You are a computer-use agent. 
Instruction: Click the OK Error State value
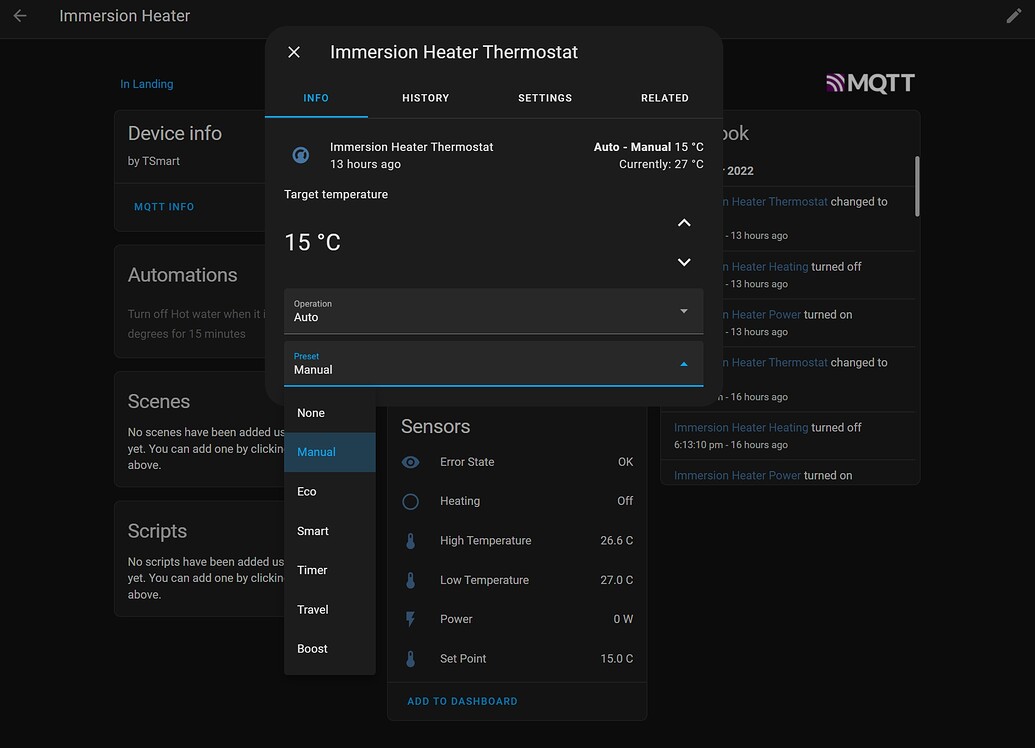click(x=625, y=462)
